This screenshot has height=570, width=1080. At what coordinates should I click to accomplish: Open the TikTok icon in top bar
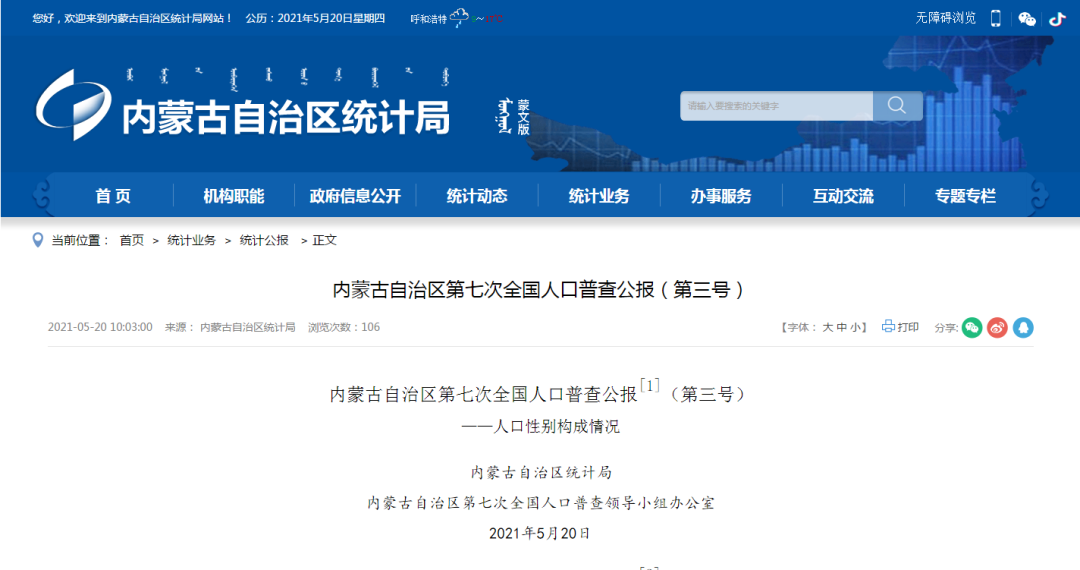(x=1057, y=19)
